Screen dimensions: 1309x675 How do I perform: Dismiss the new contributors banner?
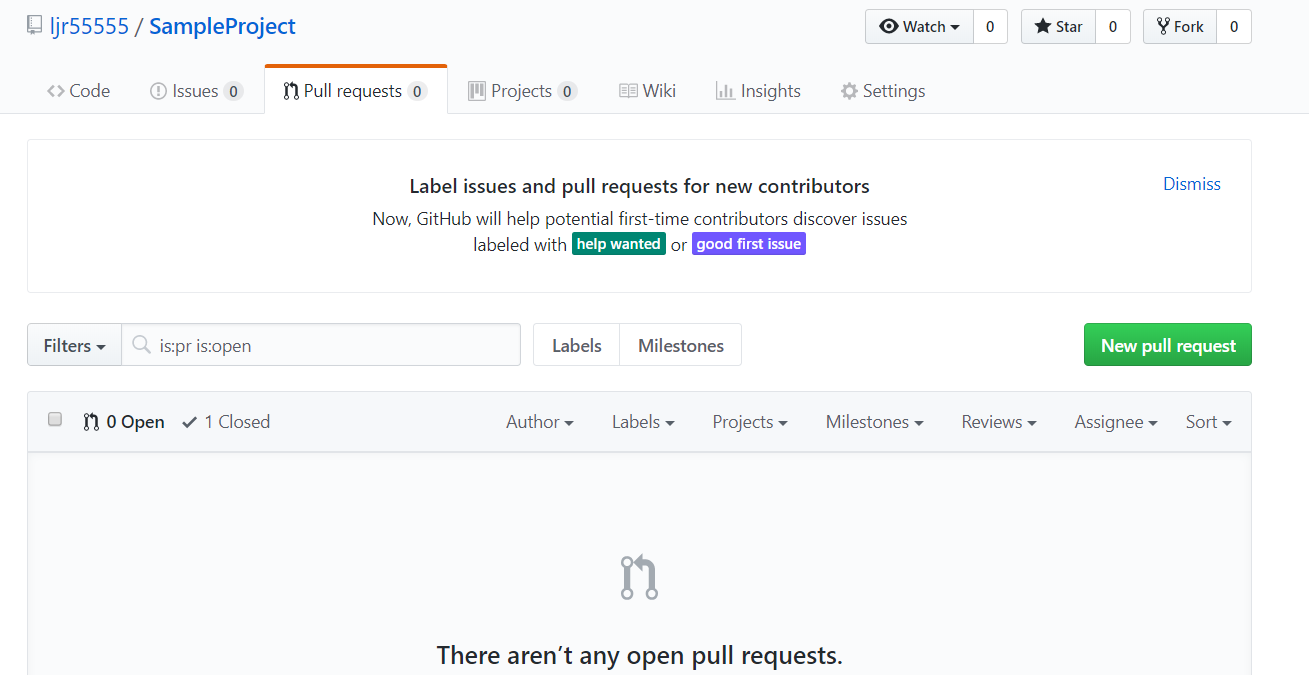click(x=1192, y=184)
